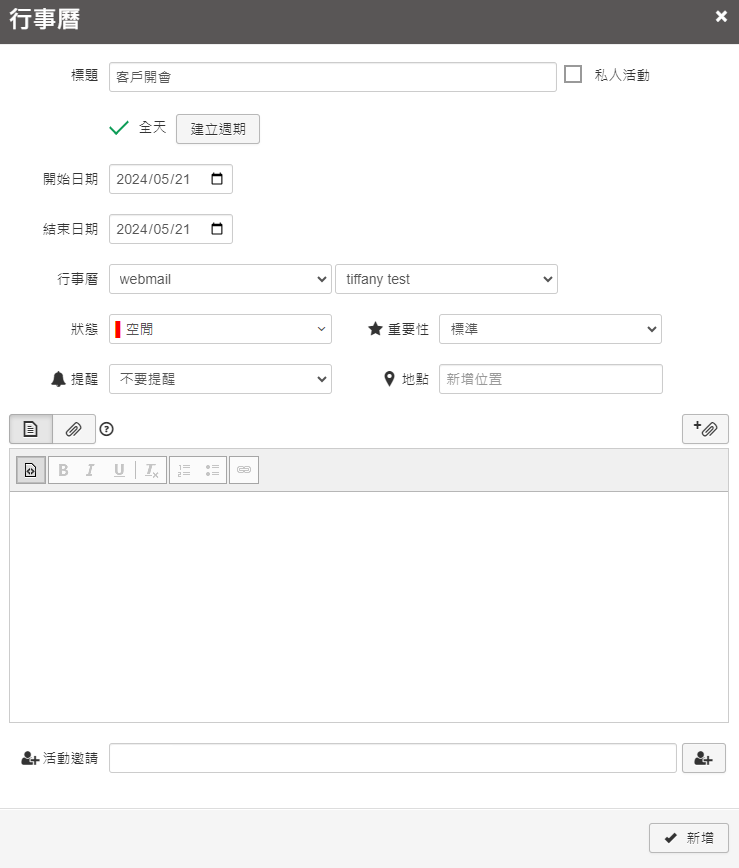Click the add attachment button

click(x=705, y=429)
